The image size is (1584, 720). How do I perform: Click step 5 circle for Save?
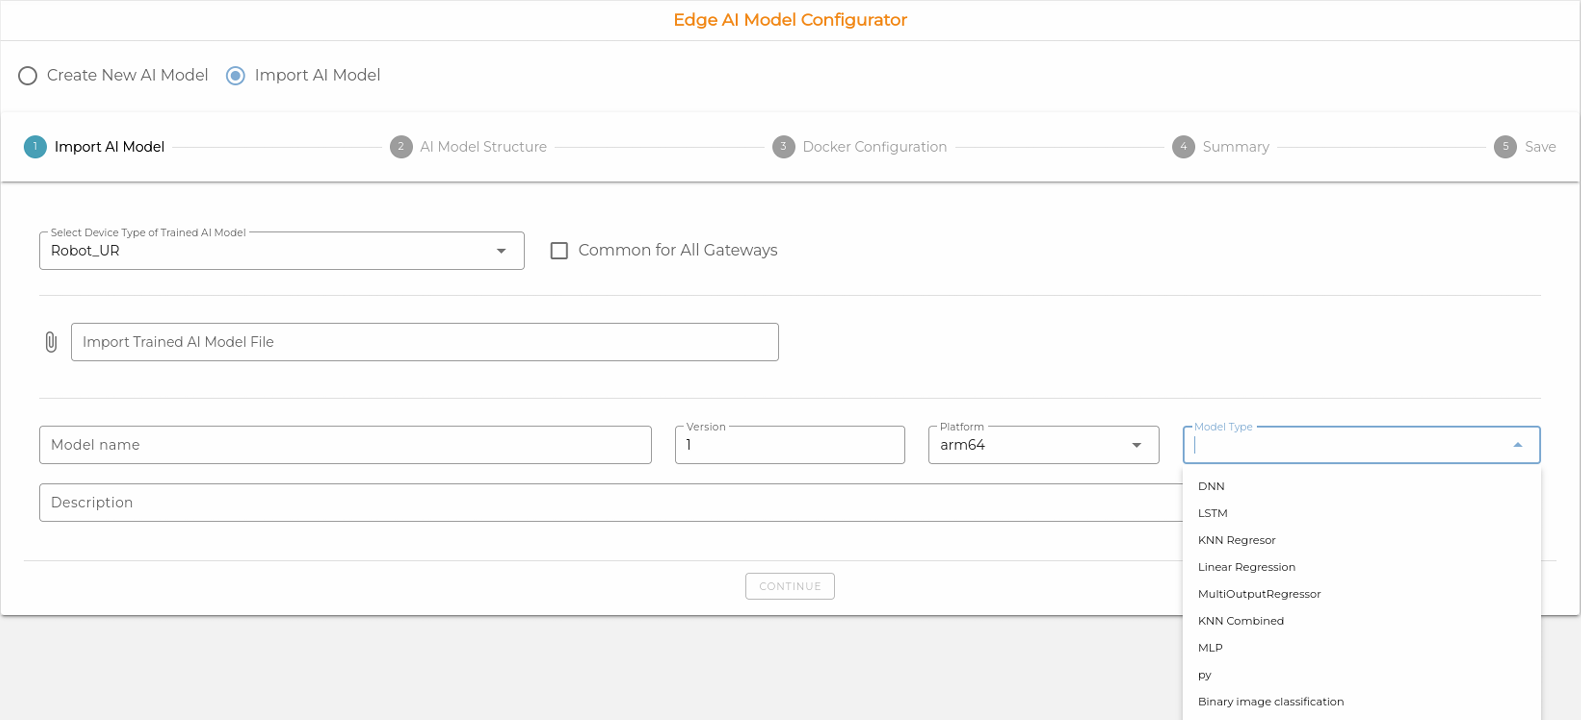[1506, 147]
